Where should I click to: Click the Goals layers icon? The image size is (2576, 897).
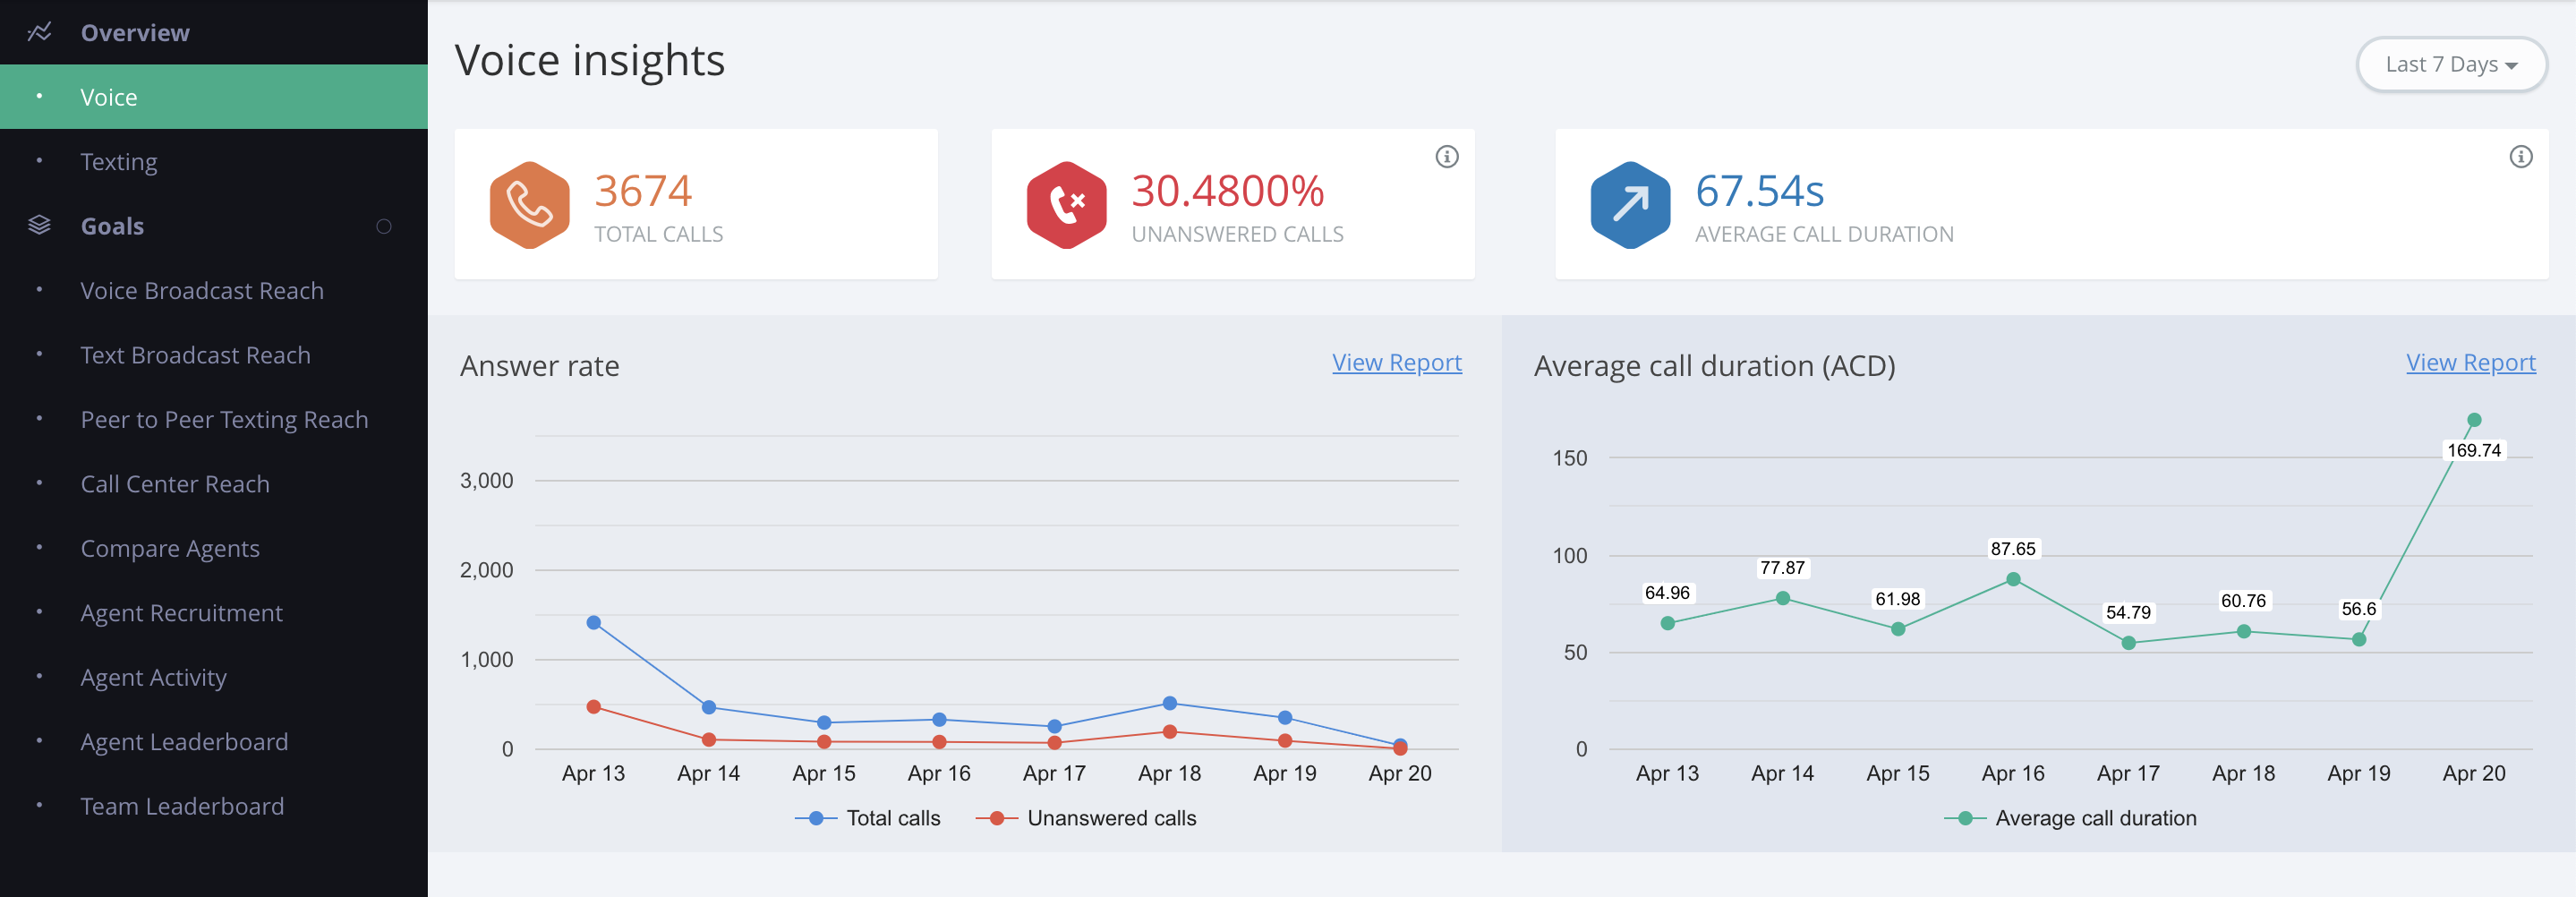[x=39, y=225]
